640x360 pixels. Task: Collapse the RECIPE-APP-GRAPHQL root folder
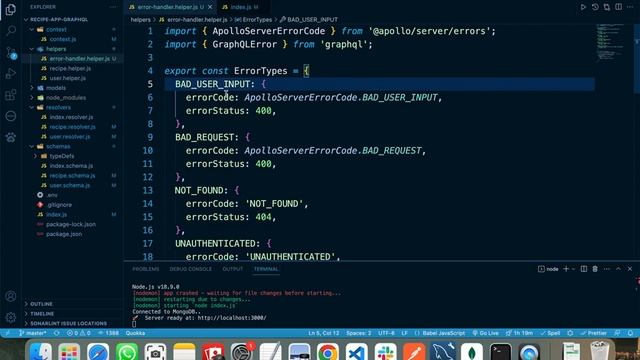(x=26, y=20)
